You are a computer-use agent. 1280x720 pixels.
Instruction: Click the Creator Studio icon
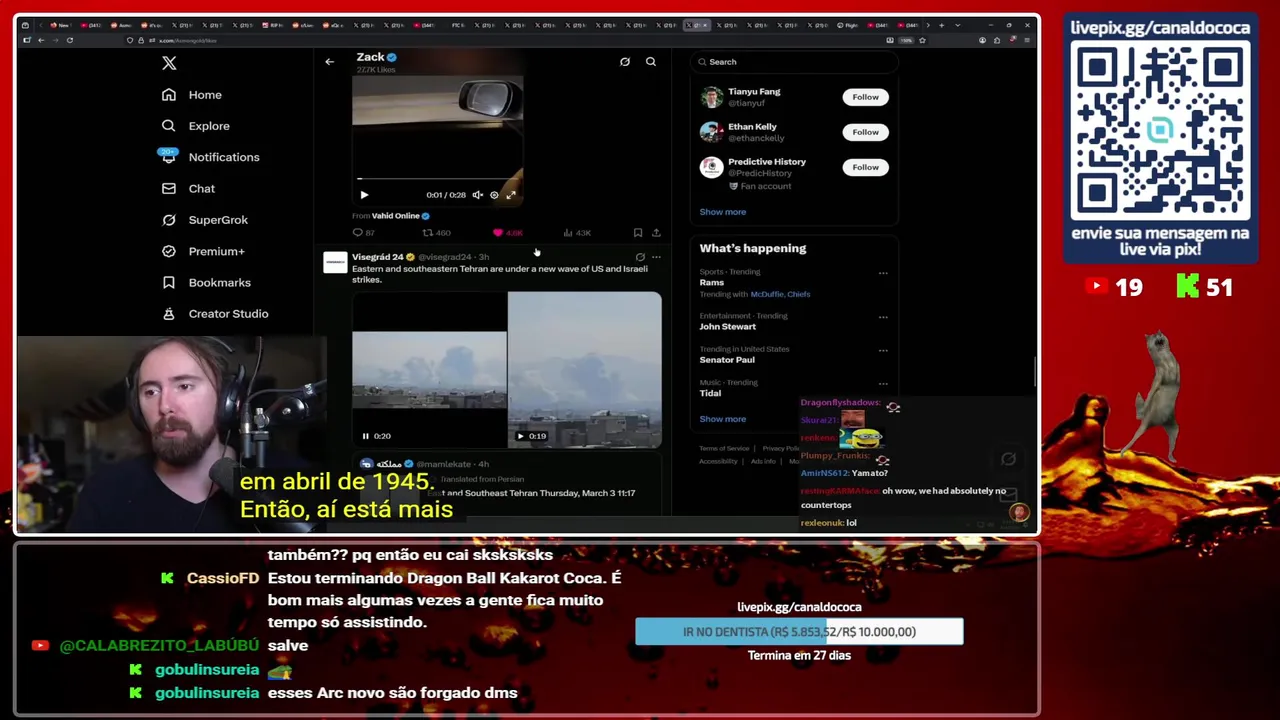169,314
